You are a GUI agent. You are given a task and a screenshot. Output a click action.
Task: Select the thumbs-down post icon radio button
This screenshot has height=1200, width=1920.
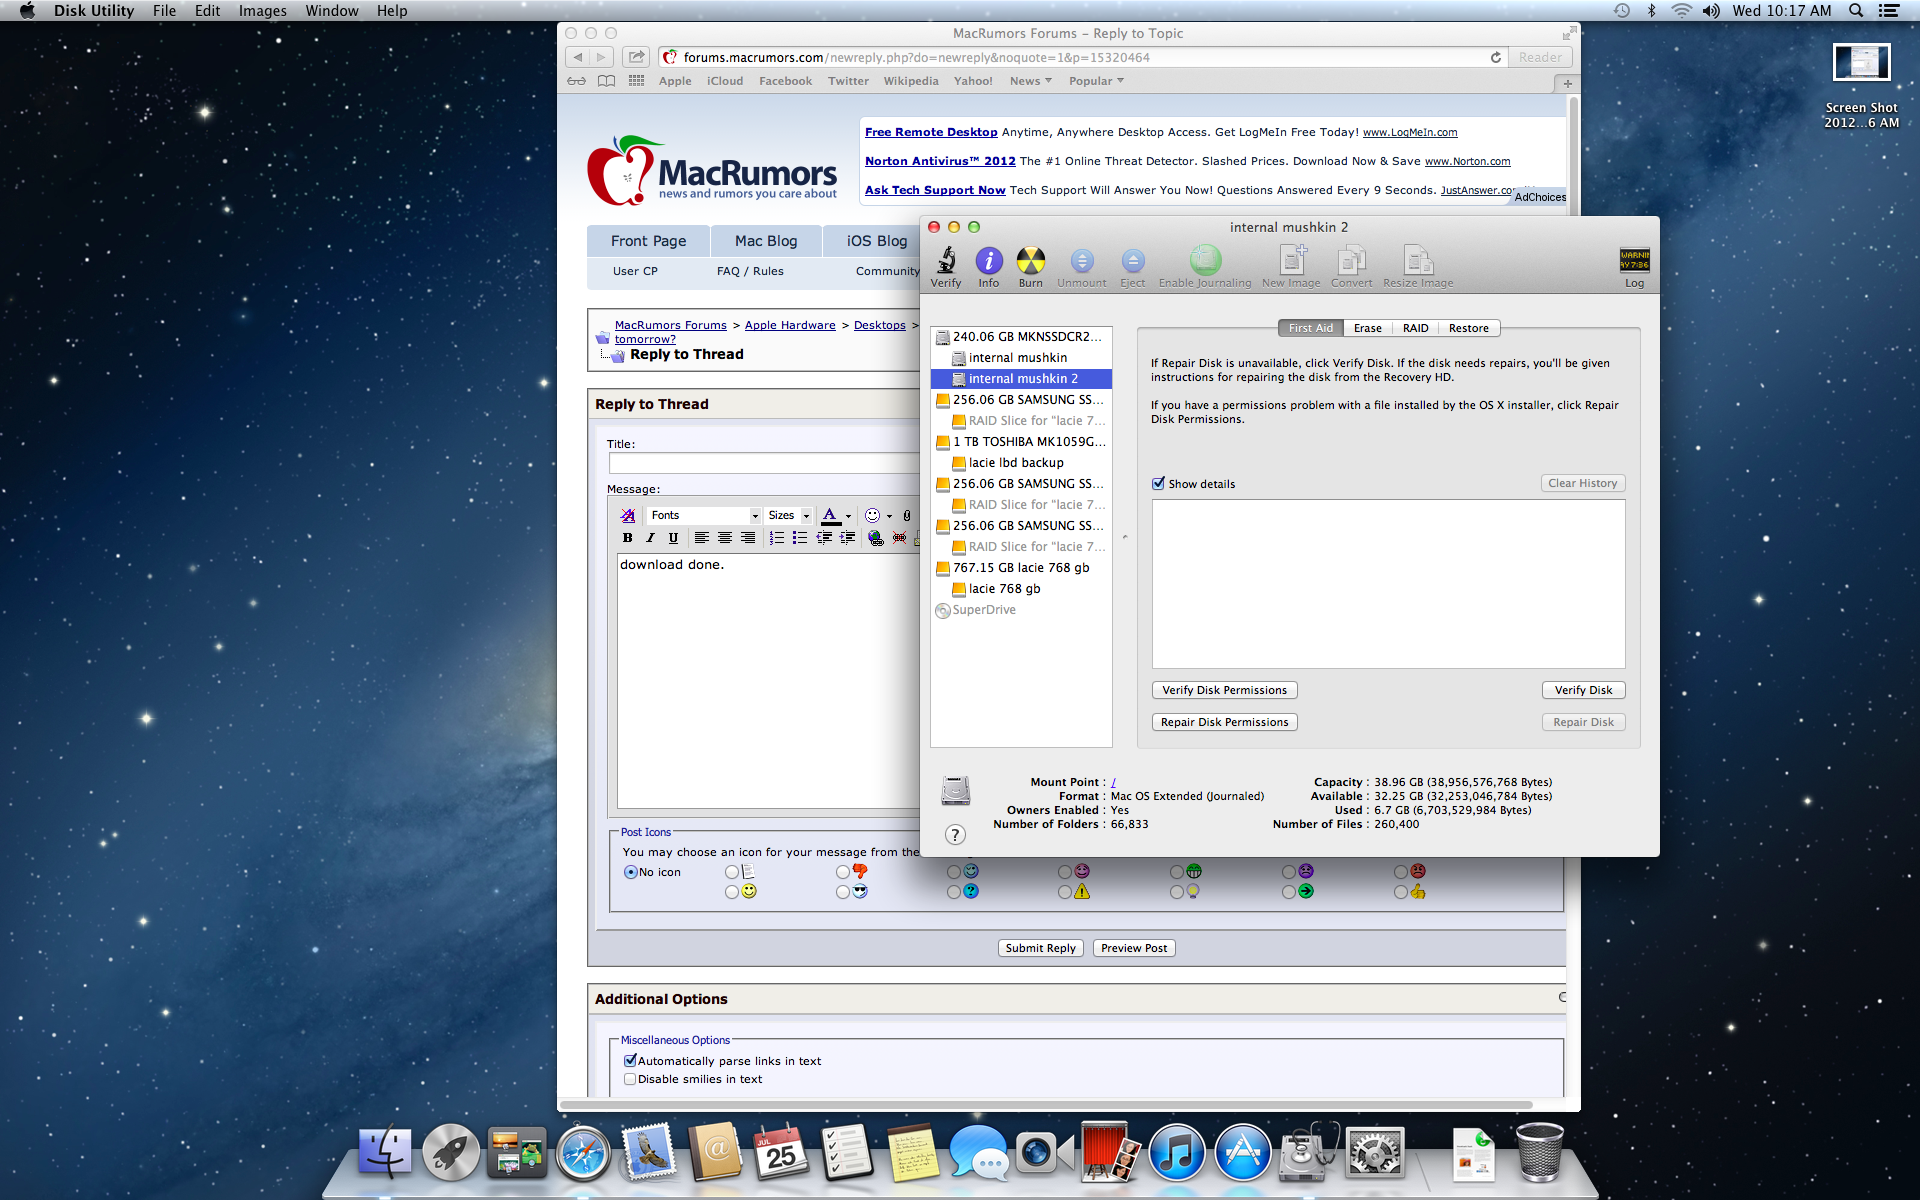point(843,872)
